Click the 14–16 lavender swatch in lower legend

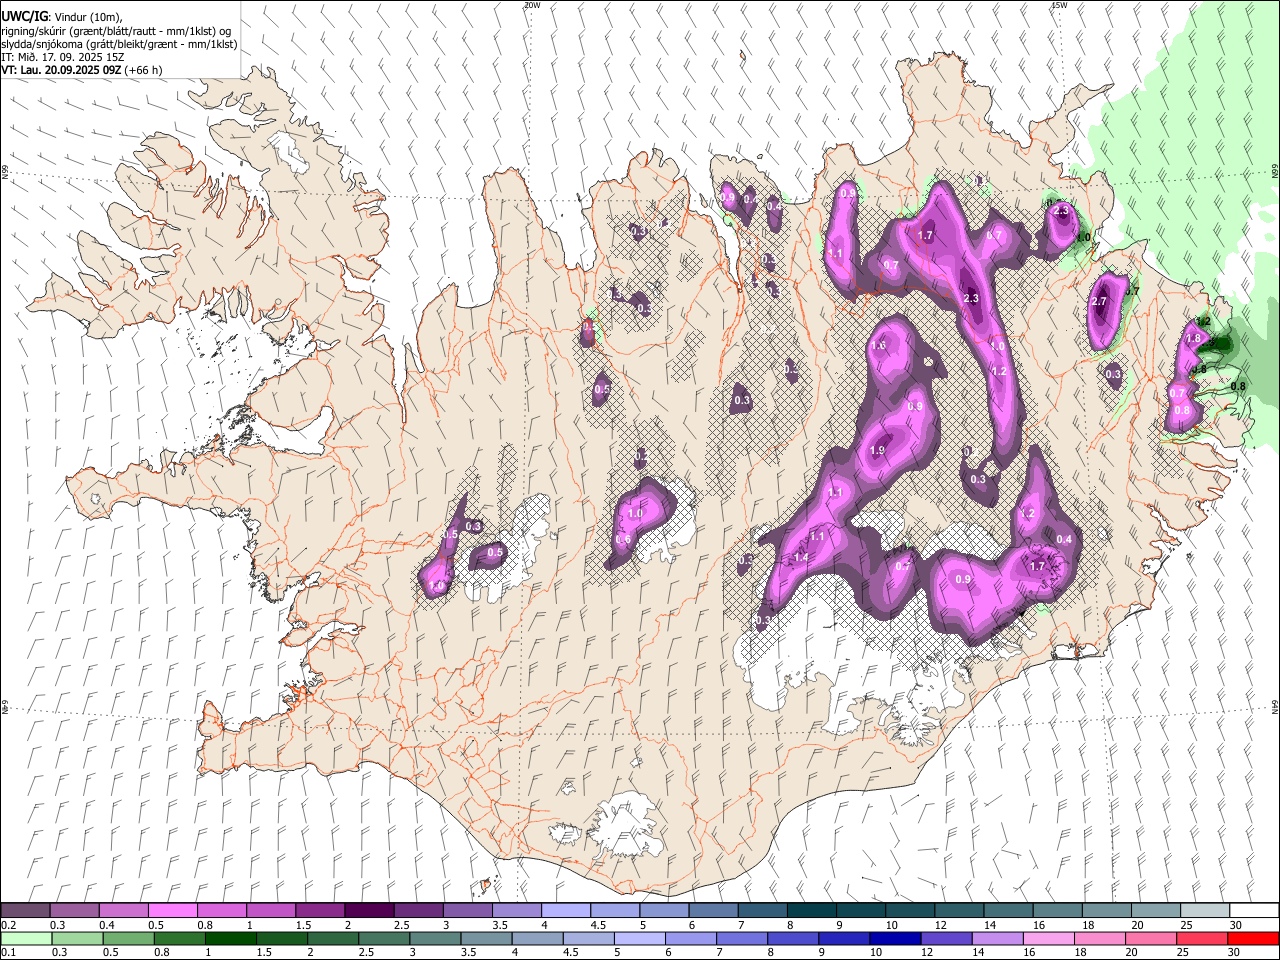point(997,939)
